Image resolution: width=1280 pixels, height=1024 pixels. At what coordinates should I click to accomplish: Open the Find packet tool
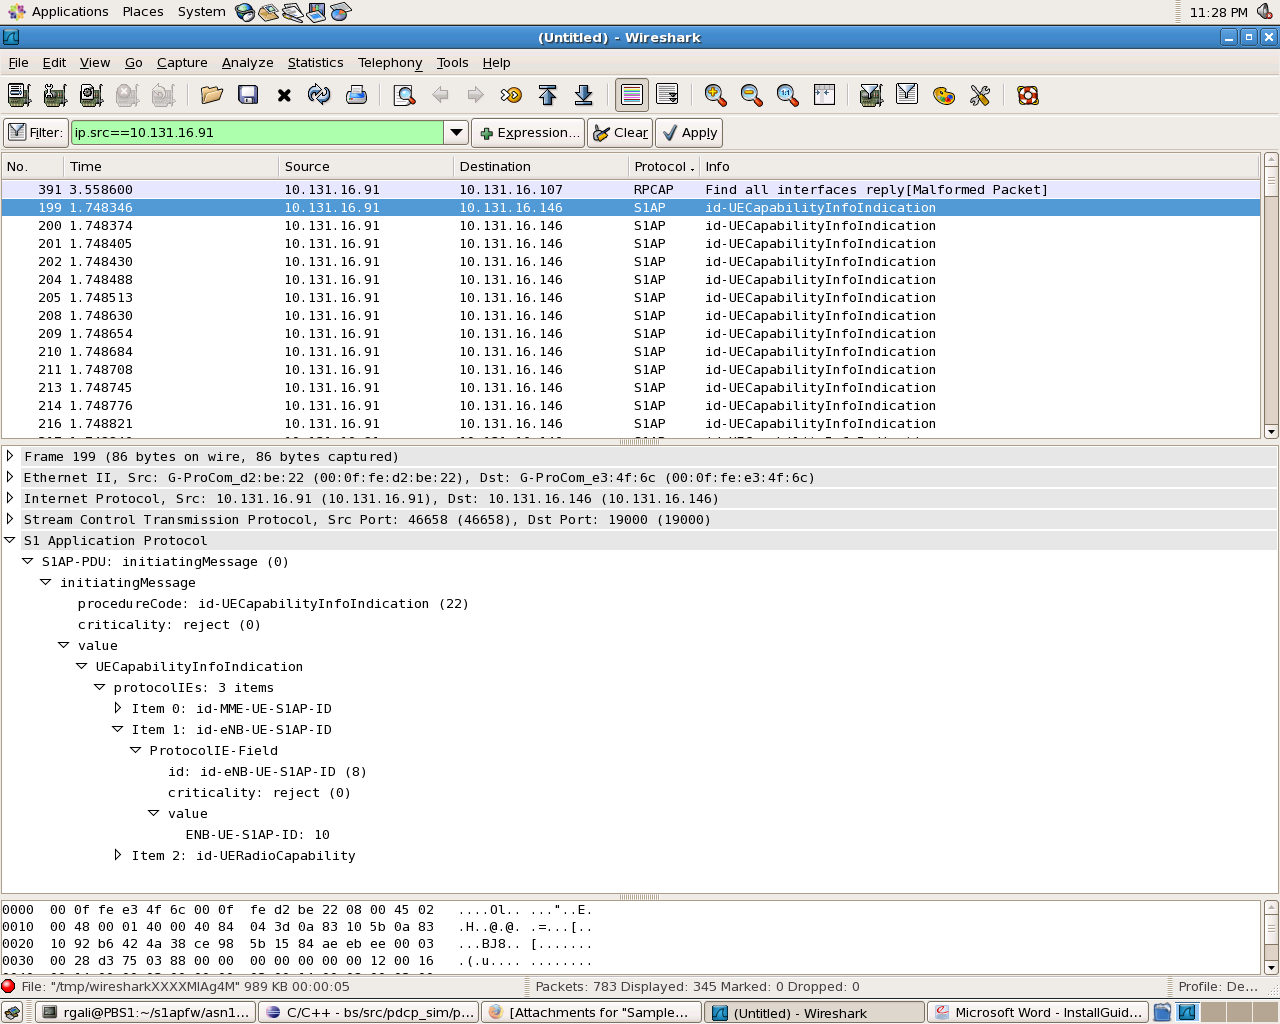pos(404,95)
